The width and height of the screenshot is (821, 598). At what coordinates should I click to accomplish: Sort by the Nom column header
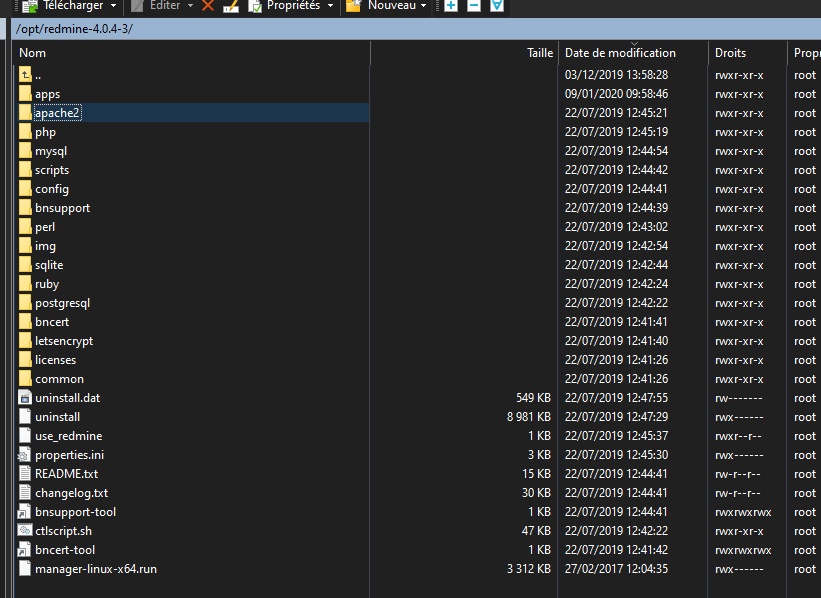tap(191, 53)
